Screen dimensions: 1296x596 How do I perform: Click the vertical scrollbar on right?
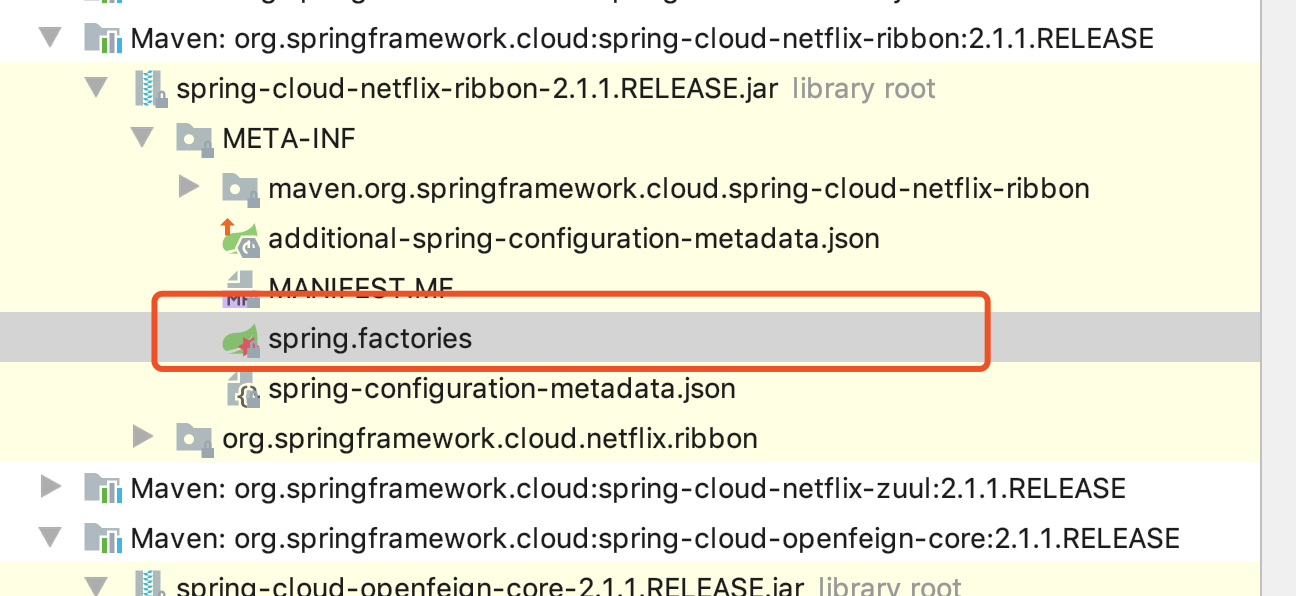(1278, 300)
